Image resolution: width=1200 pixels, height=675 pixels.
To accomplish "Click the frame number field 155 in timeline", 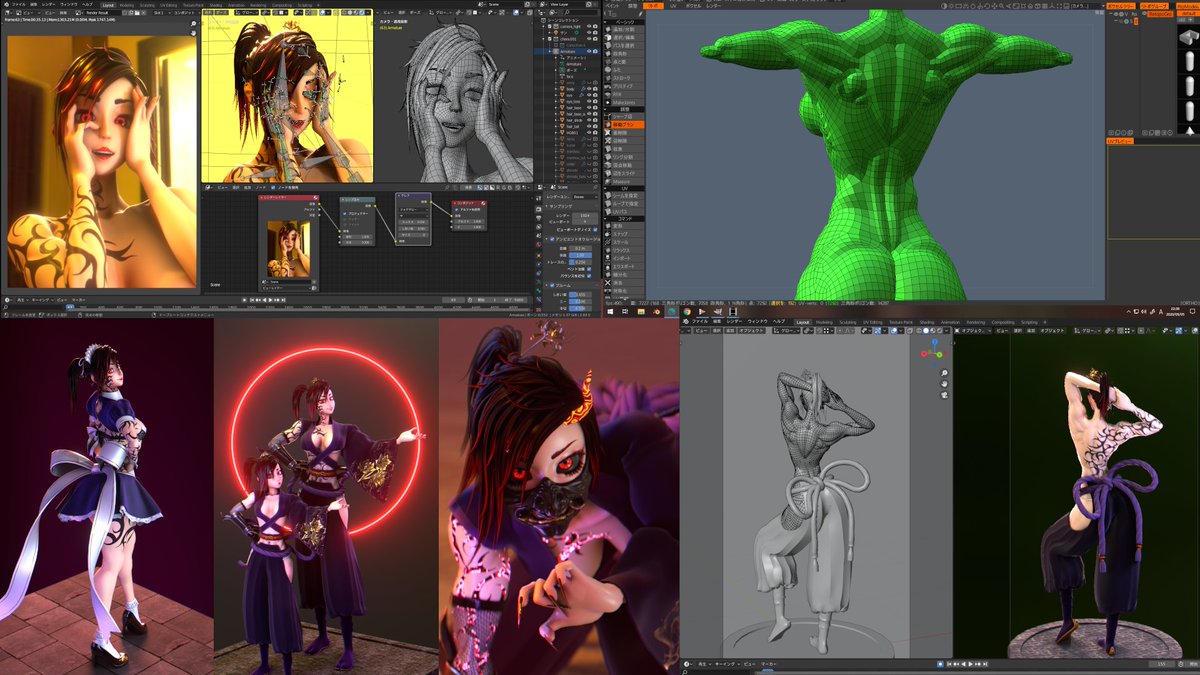I will coord(1162,664).
